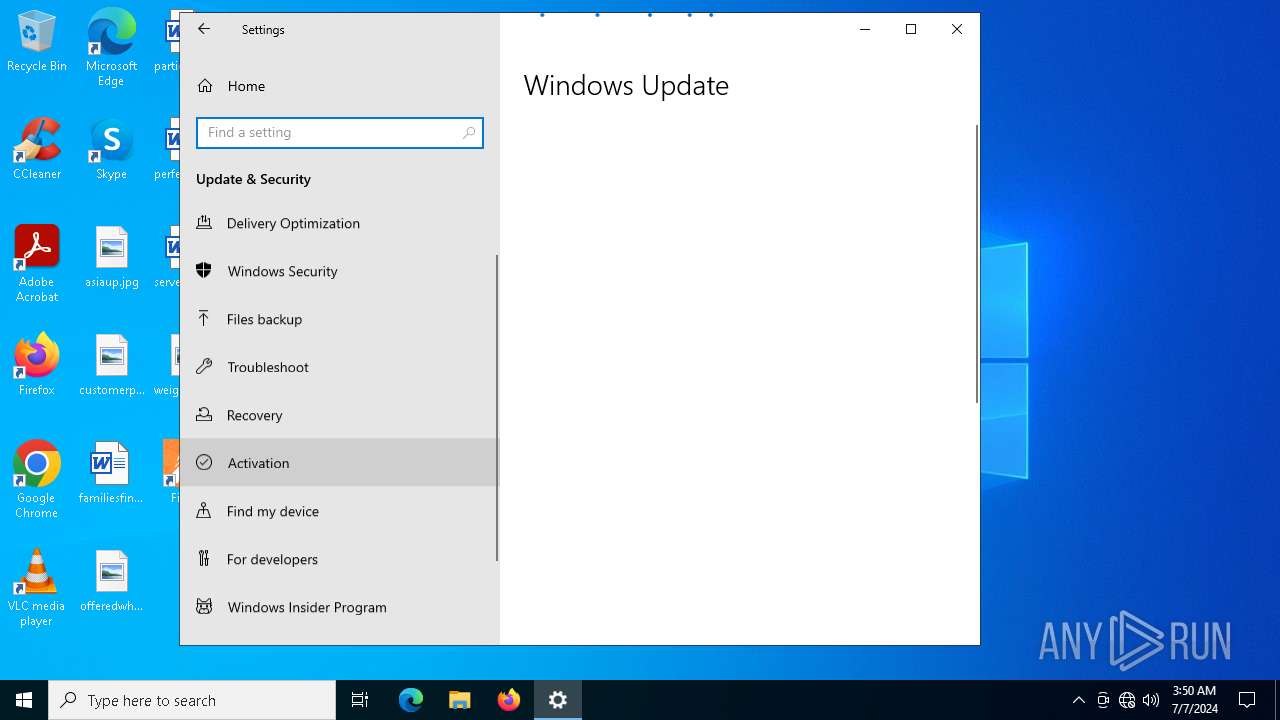The image size is (1280, 720).
Task: Open Microsoft Edge desktop shortcut
Action: (x=111, y=47)
